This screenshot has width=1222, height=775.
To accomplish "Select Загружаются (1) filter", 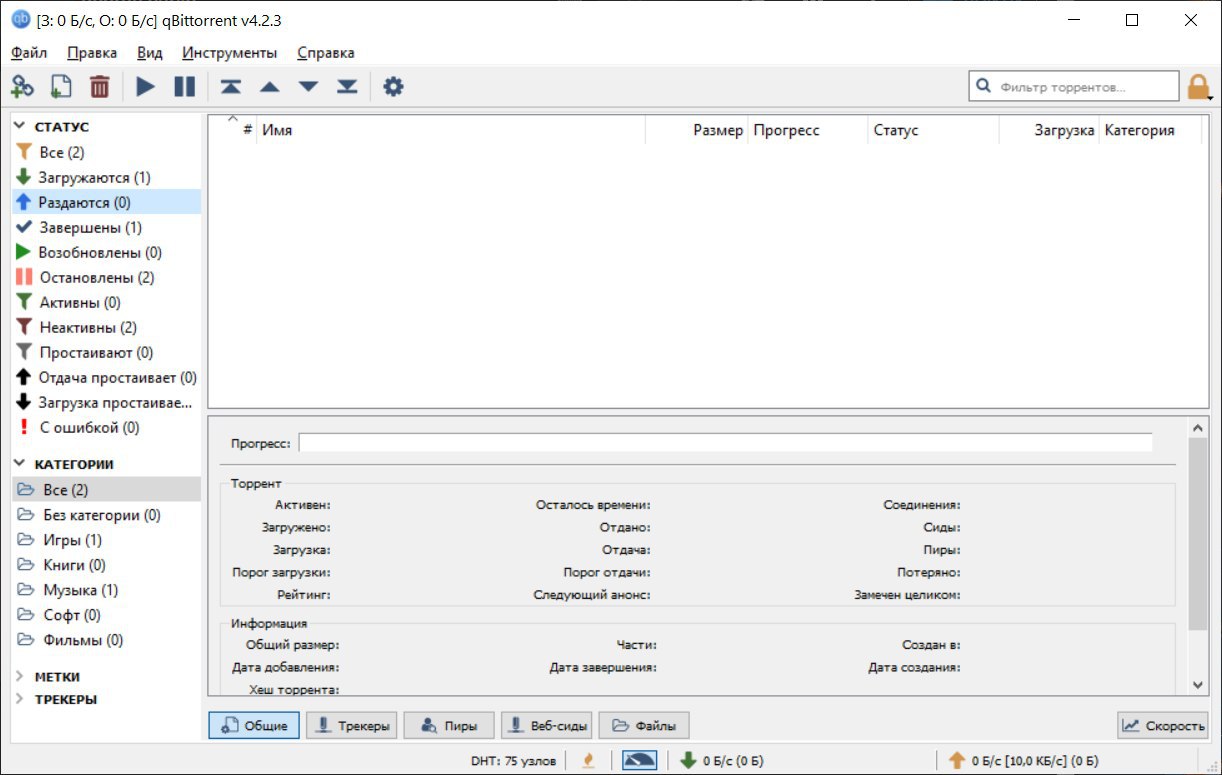I will click(x=106, y=177).
